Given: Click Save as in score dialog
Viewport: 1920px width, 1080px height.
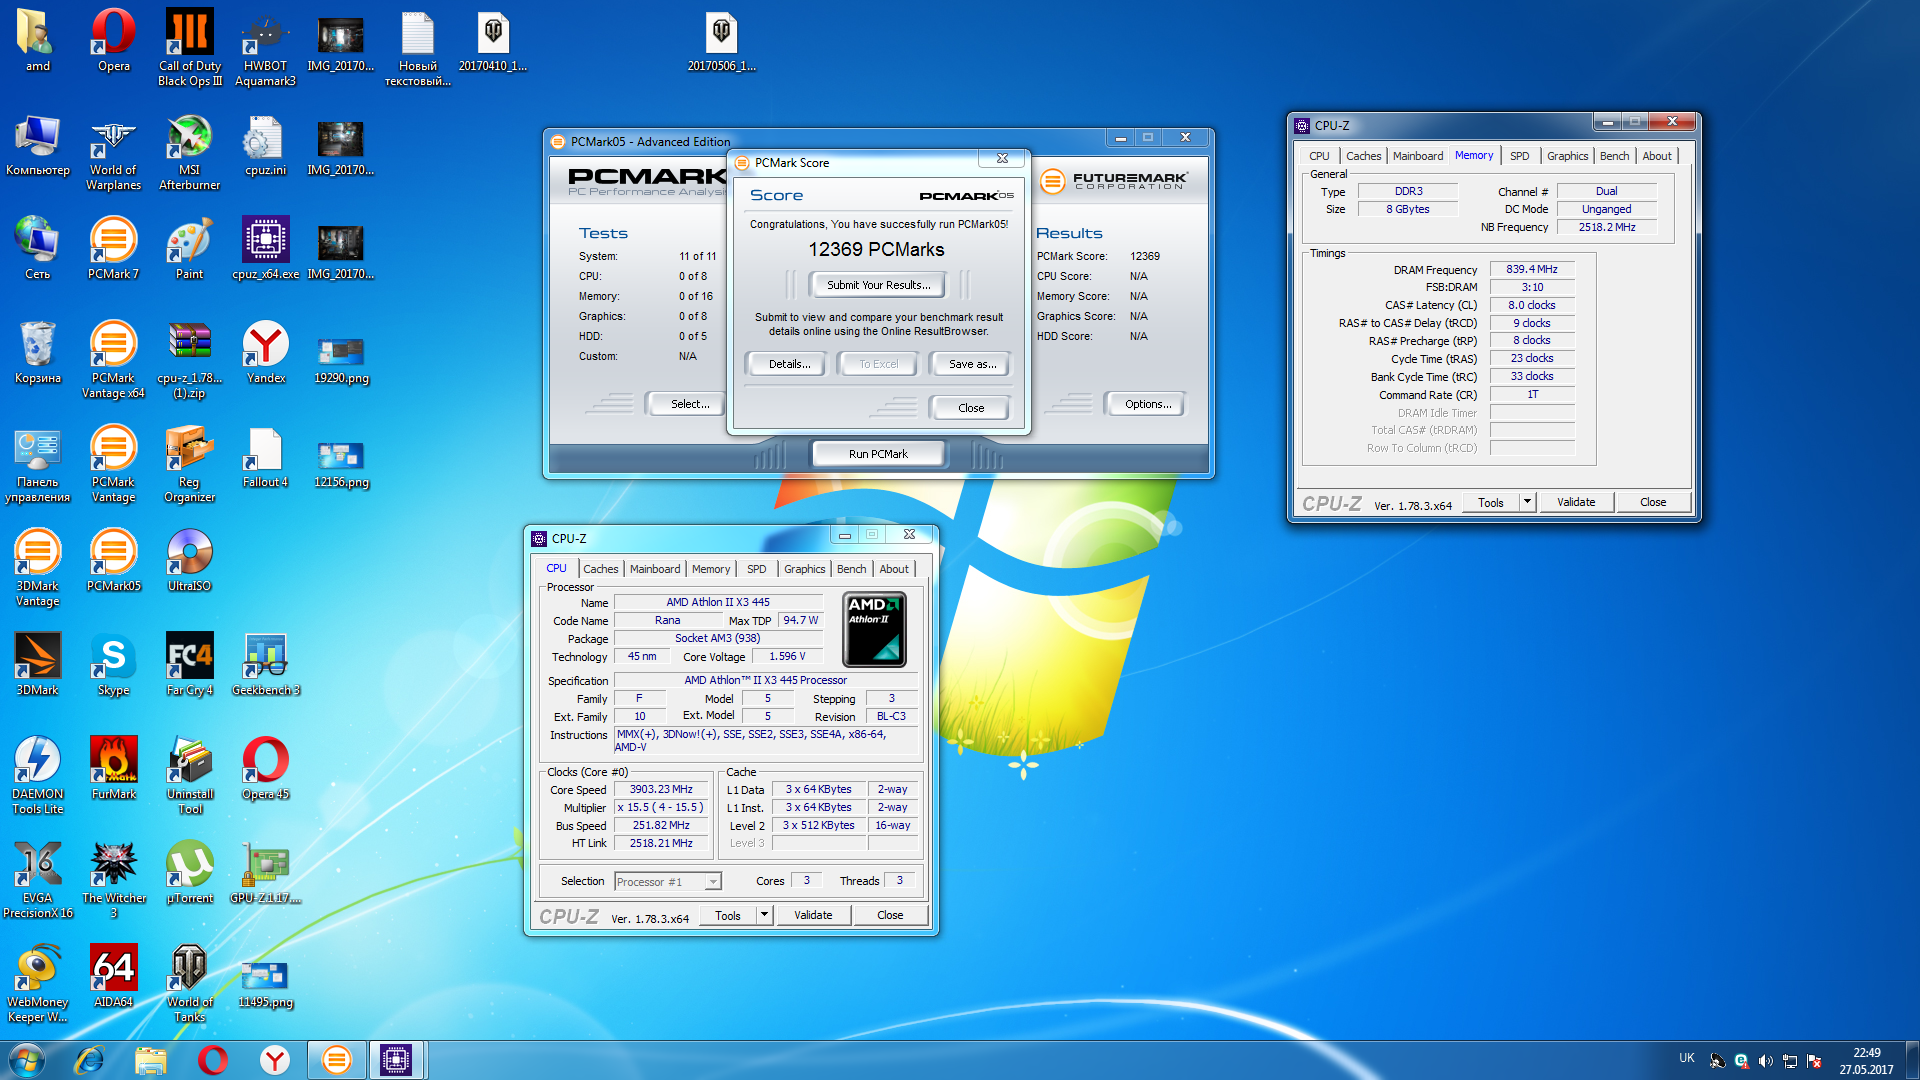Looking at the screenshot, I should point(972,364).
